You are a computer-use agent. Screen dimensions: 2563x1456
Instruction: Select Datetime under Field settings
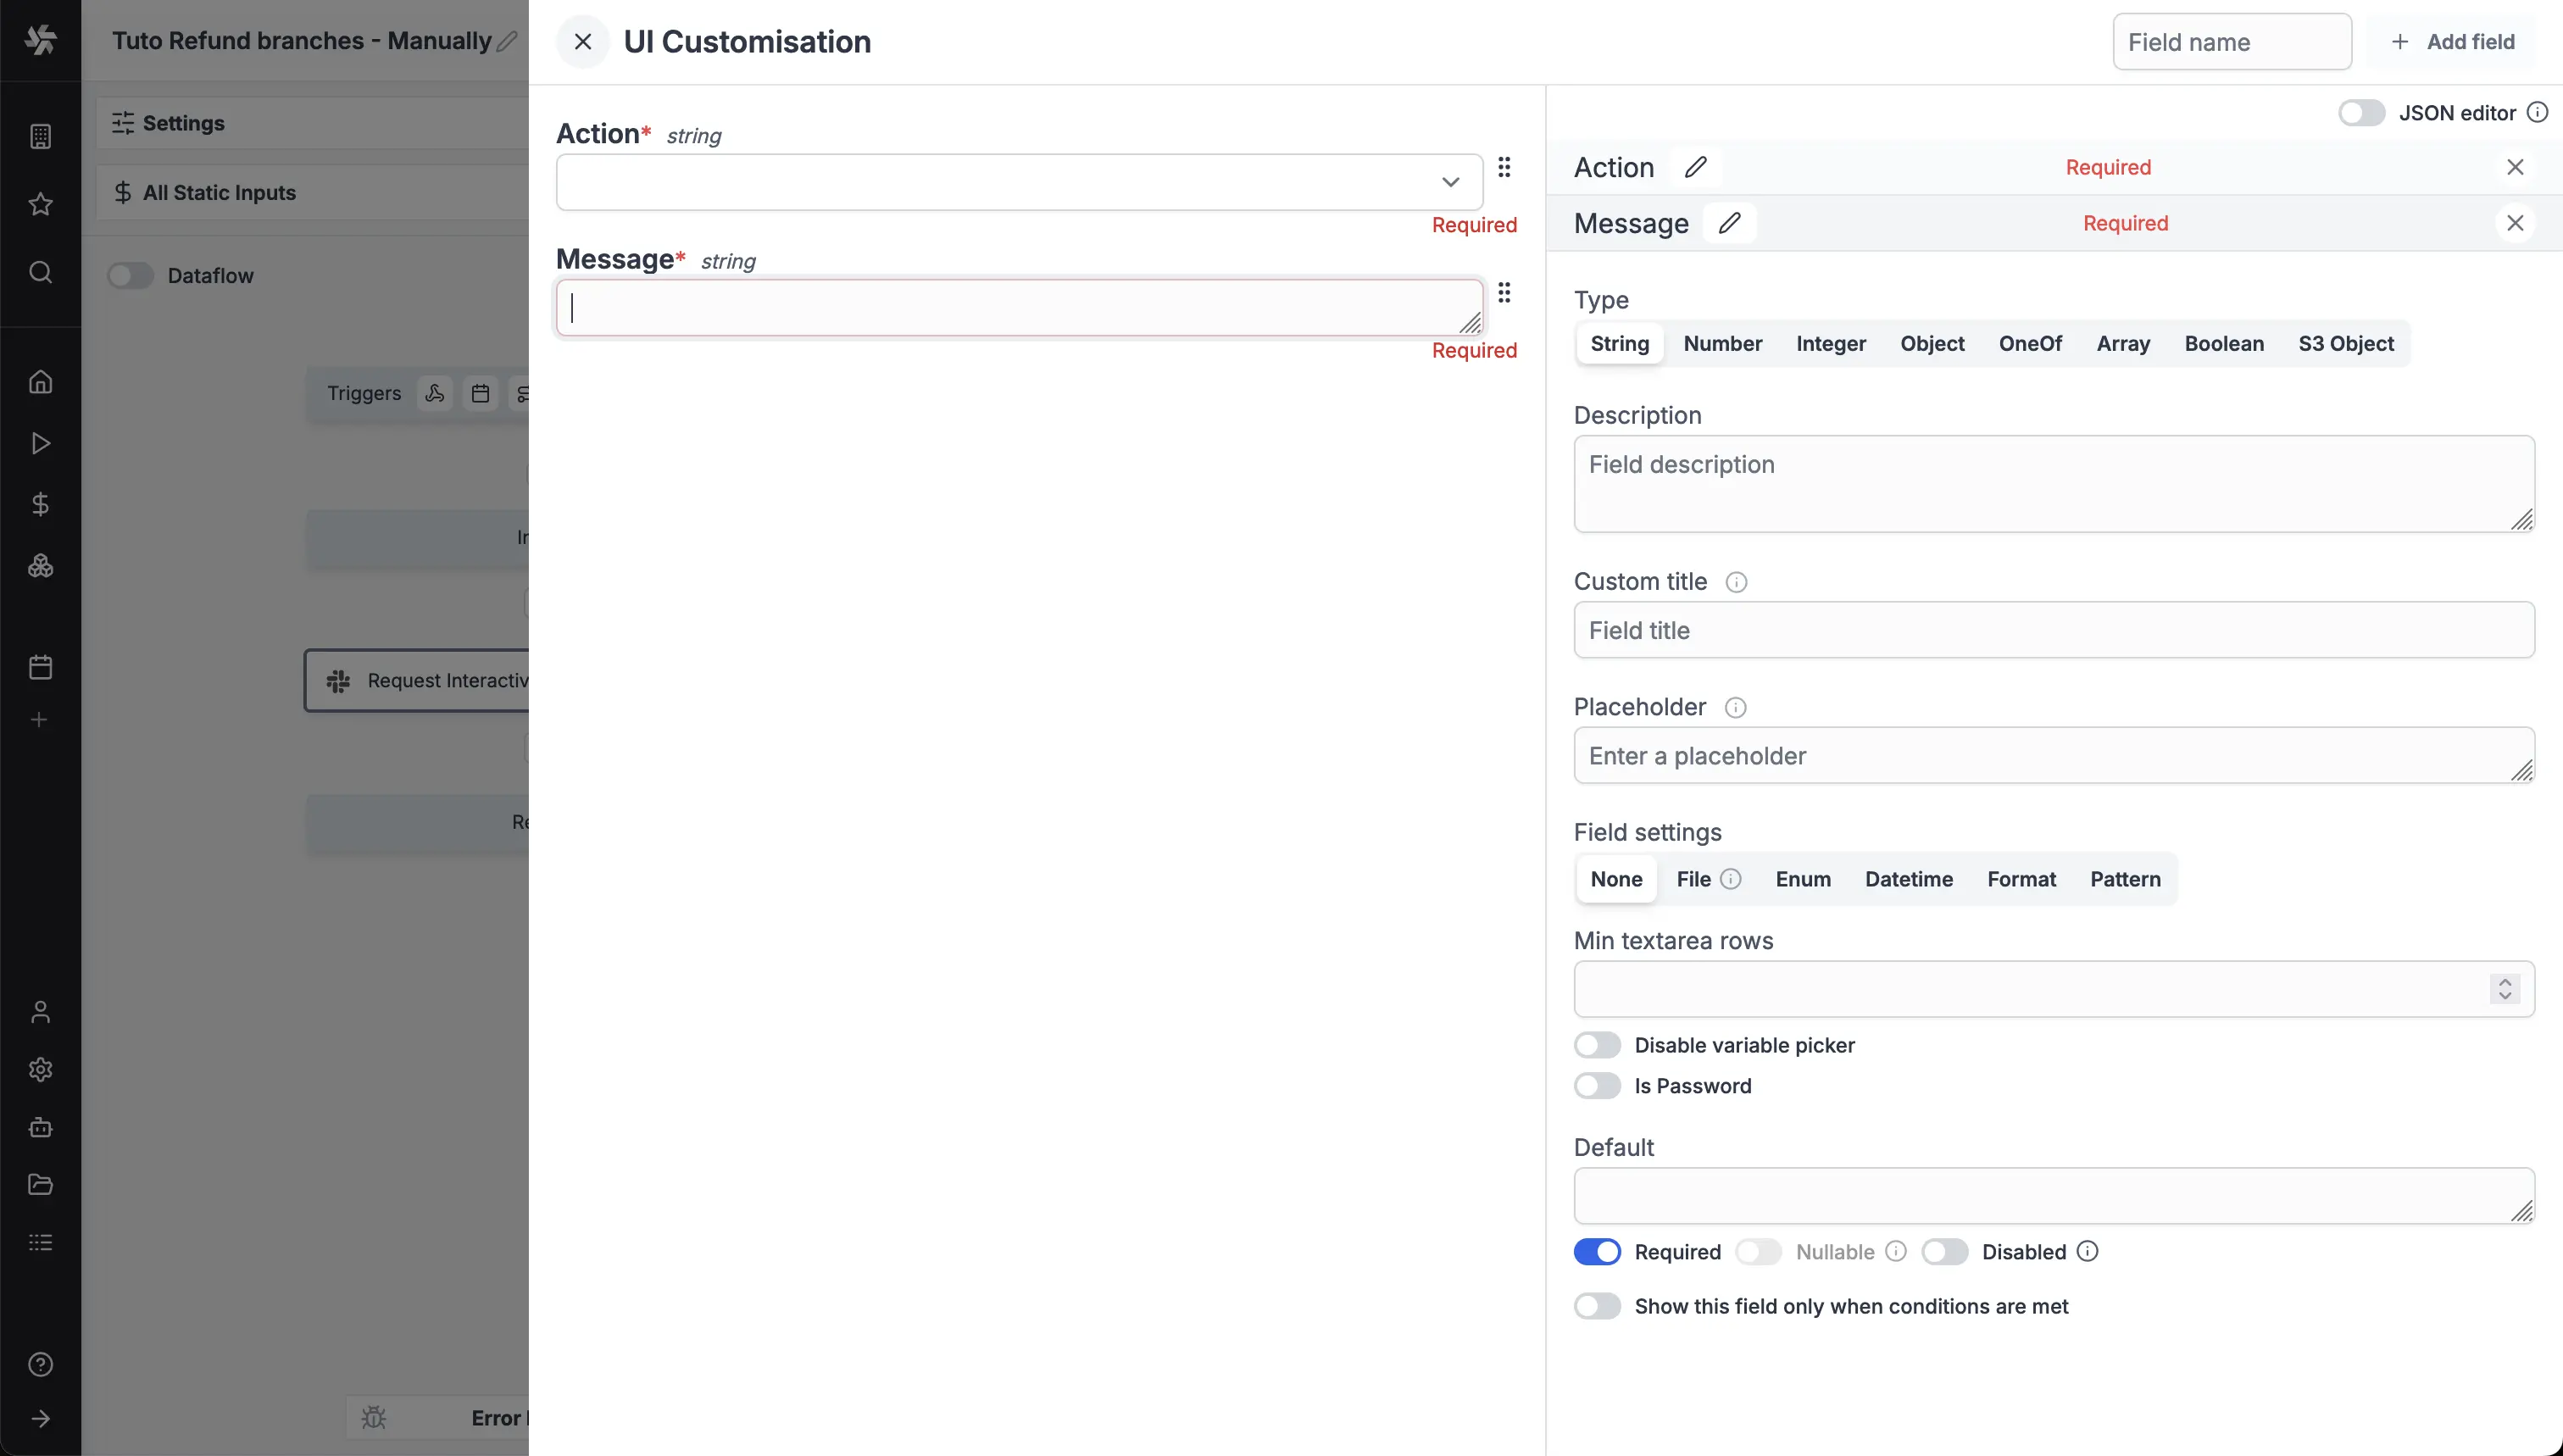pos(1908,879)
